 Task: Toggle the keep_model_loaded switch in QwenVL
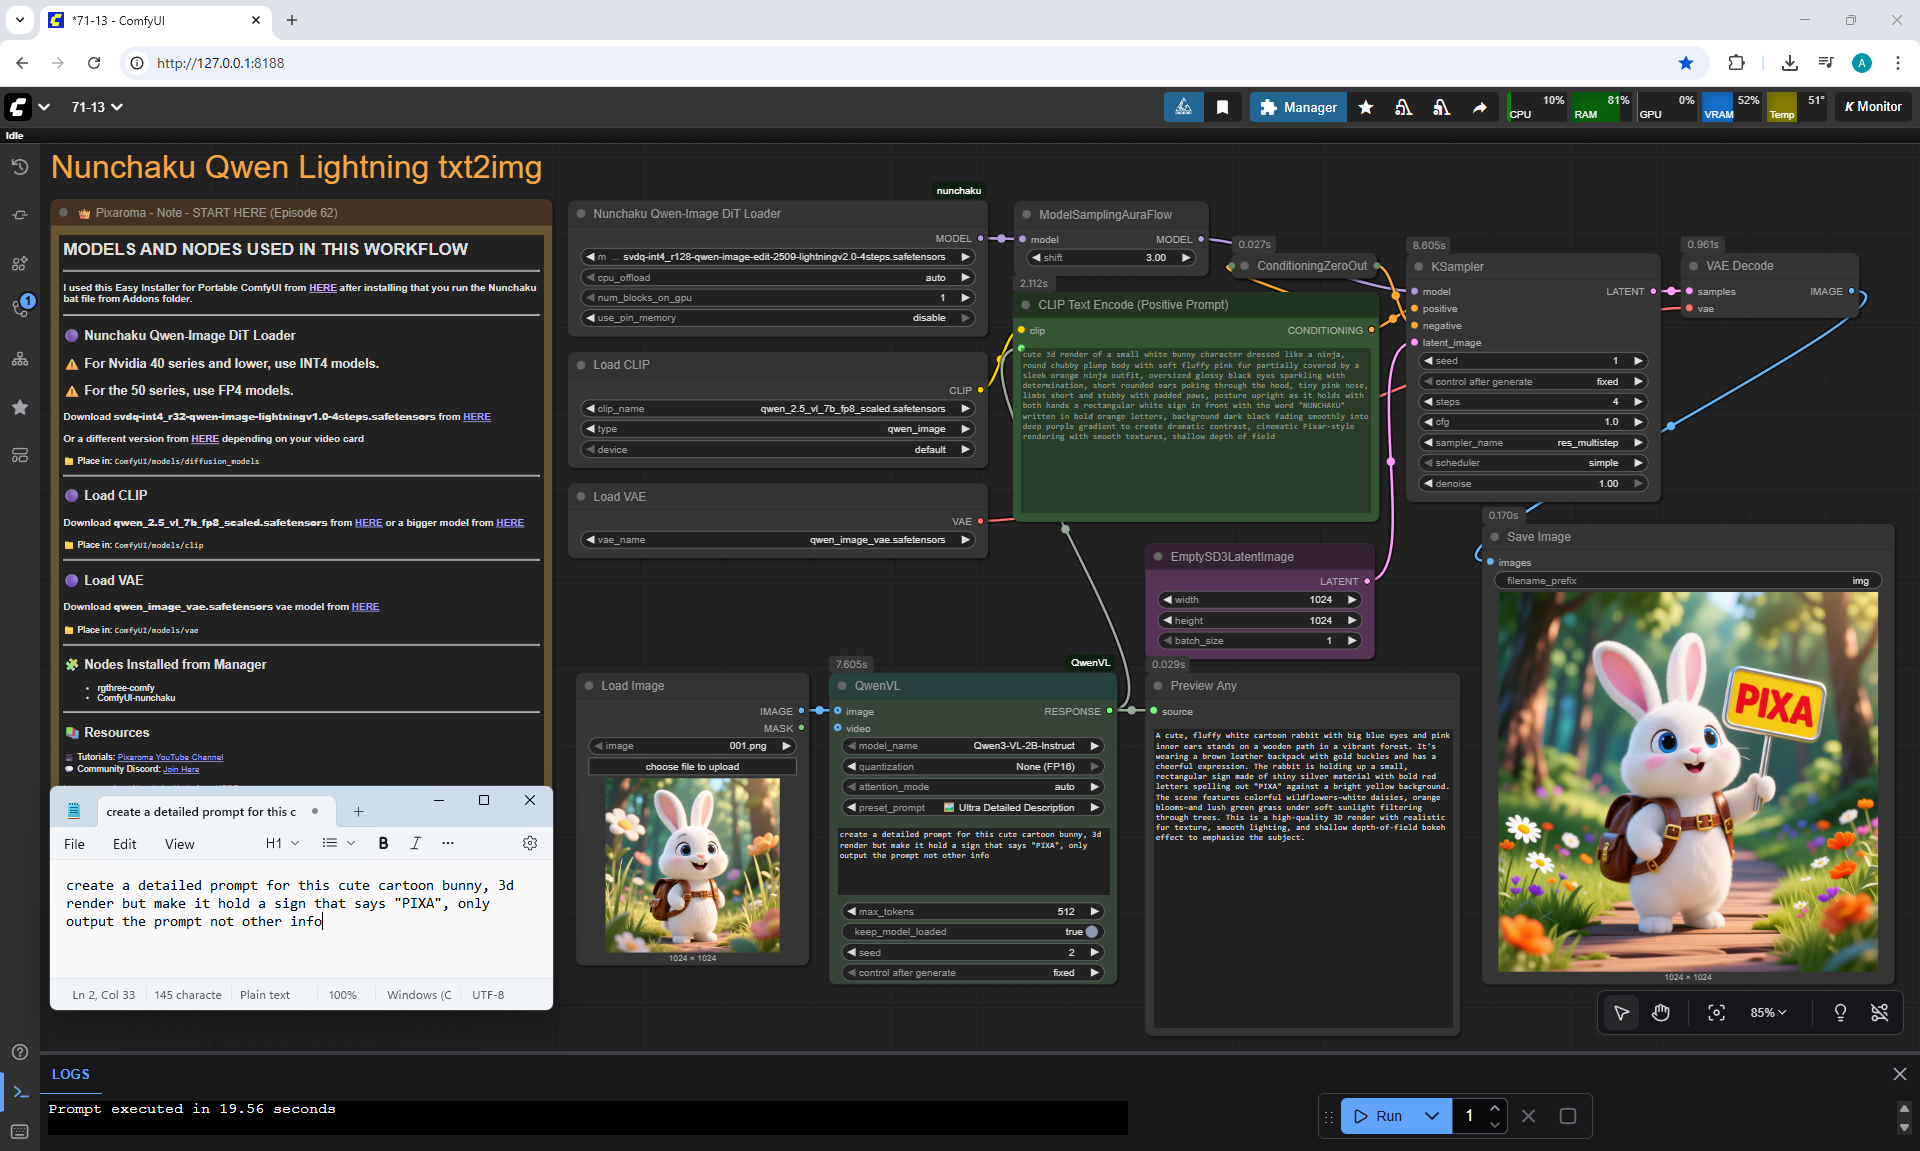1091,932
